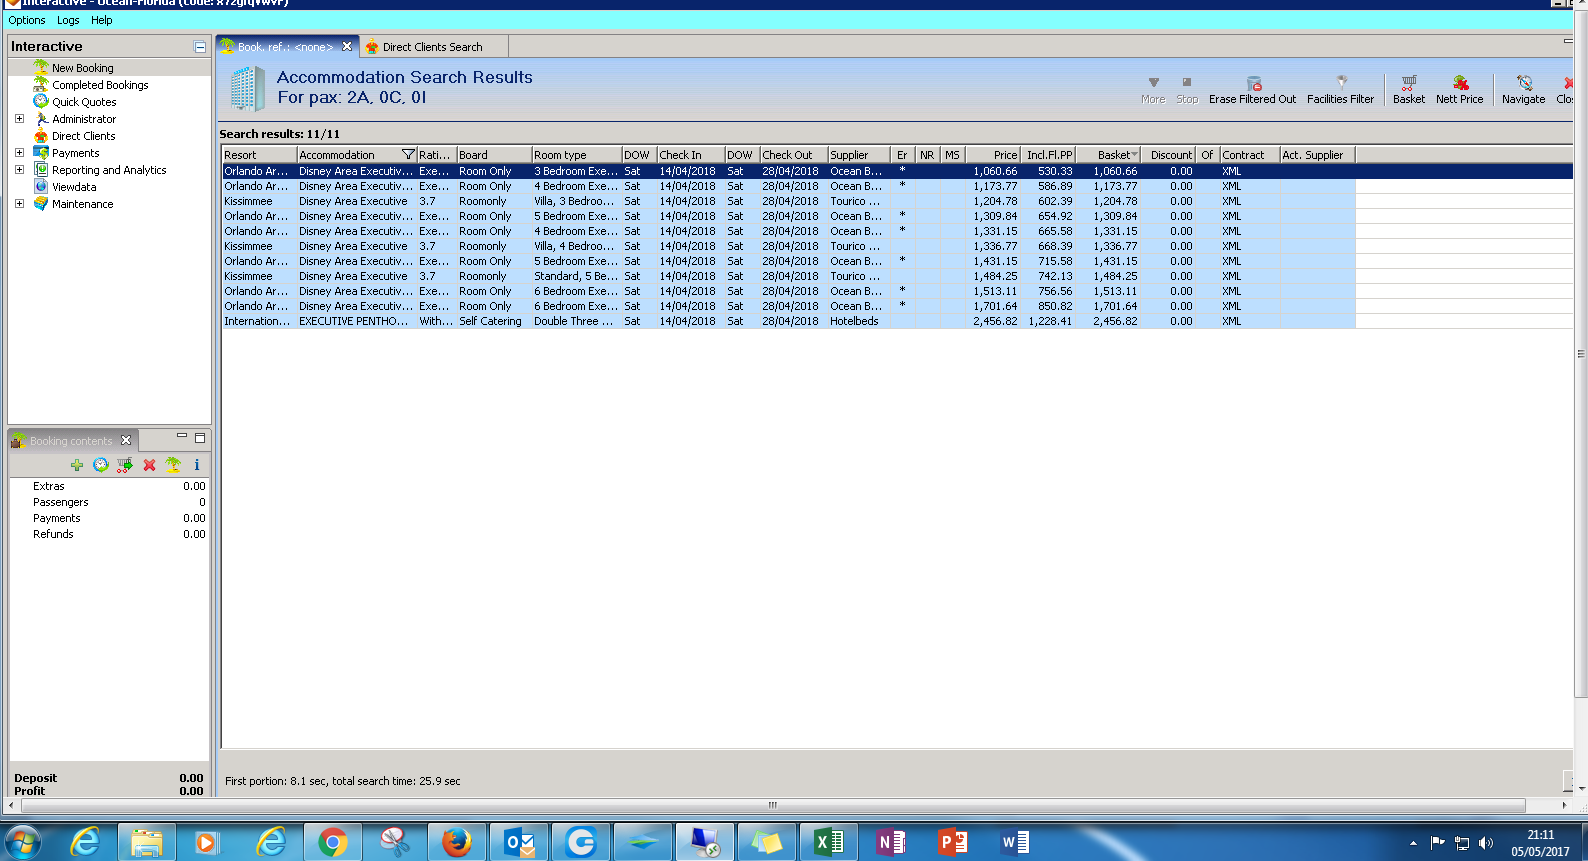
Task: Sort by the Room type column header
Action: [x=576, y=155]
